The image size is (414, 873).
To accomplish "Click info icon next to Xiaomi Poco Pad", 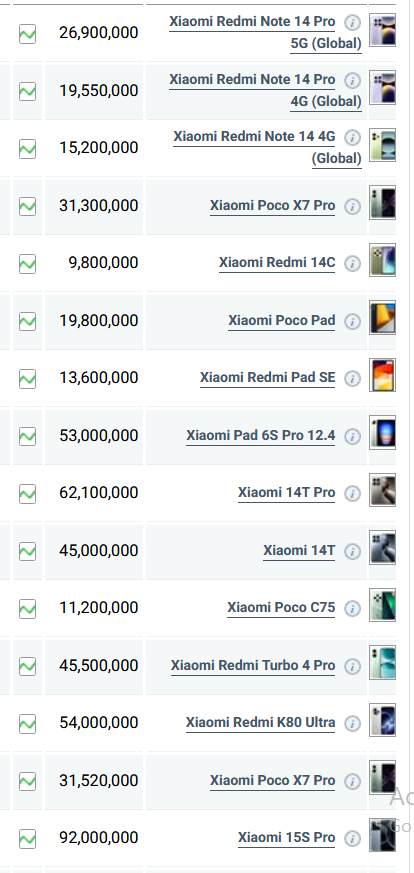I will 352,321.
